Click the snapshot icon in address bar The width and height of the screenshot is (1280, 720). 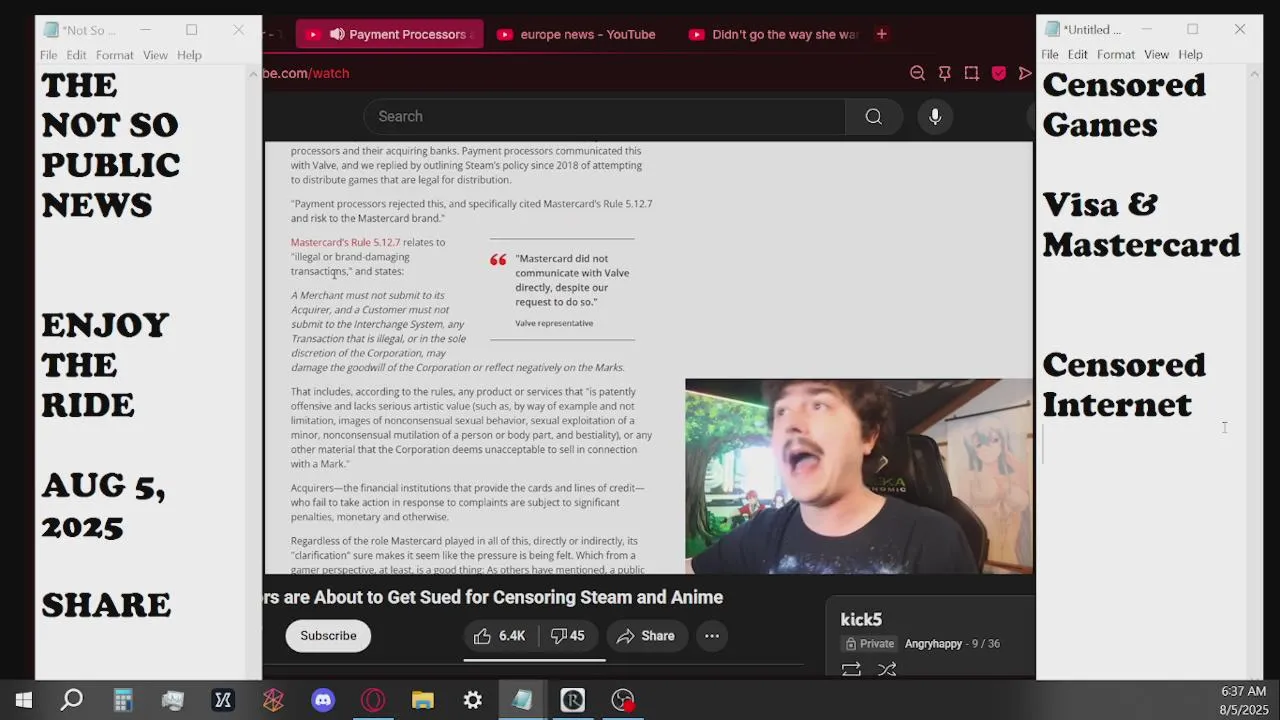(x=971, y=73)
